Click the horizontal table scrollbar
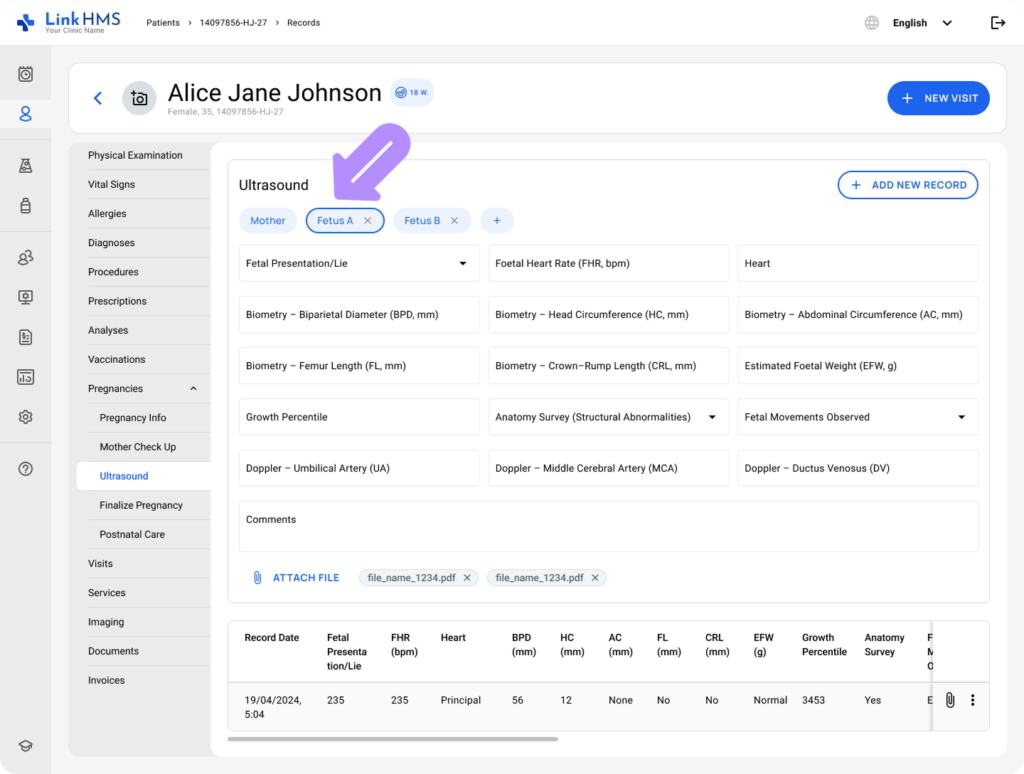This screenshot has height=774, width=1024. (392, 739)
